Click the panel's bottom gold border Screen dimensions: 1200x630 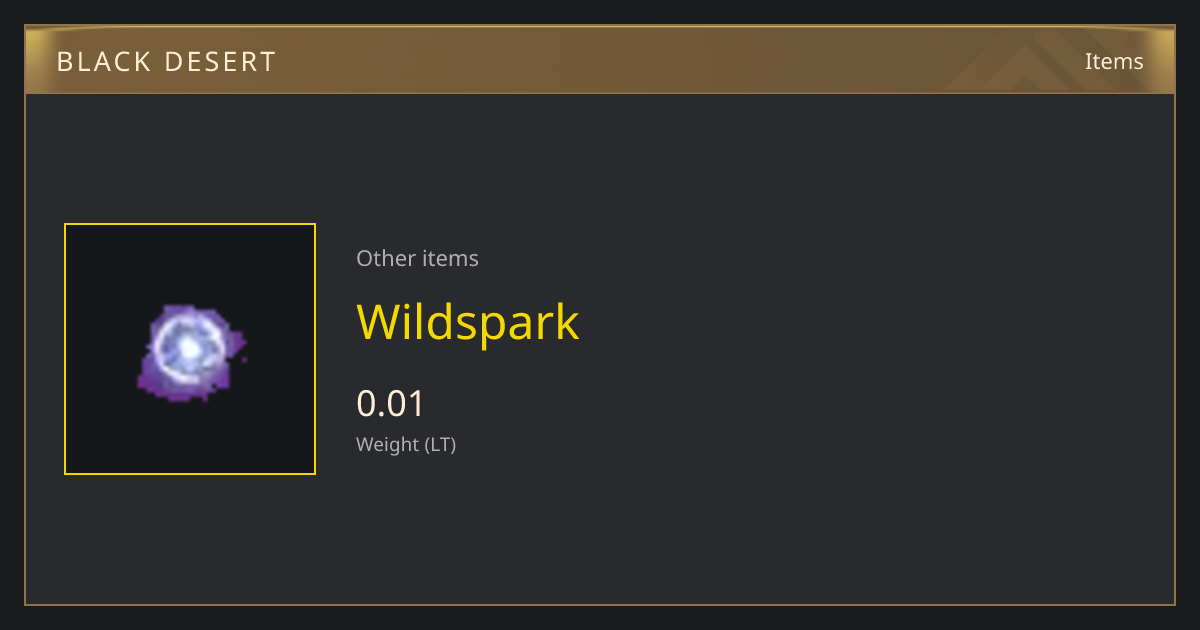pyautogui.click(x=600, y=604)
